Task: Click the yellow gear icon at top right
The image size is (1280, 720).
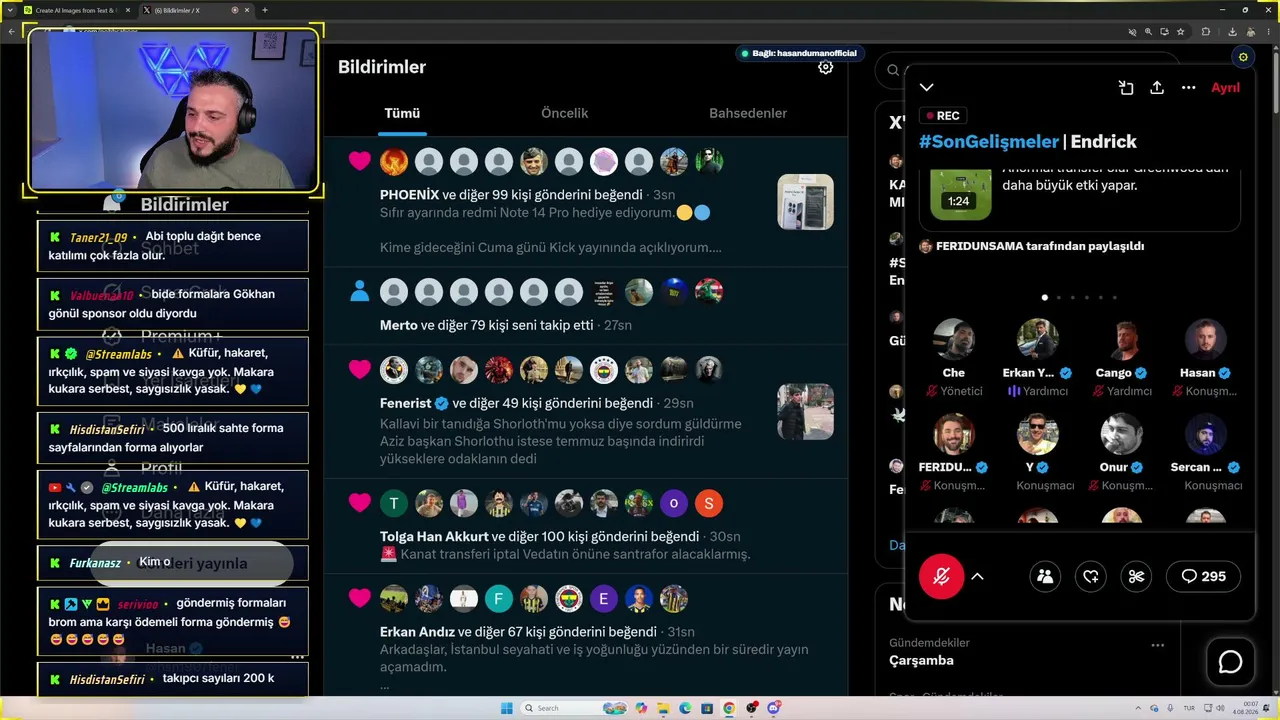Action: coord(1243,57)
